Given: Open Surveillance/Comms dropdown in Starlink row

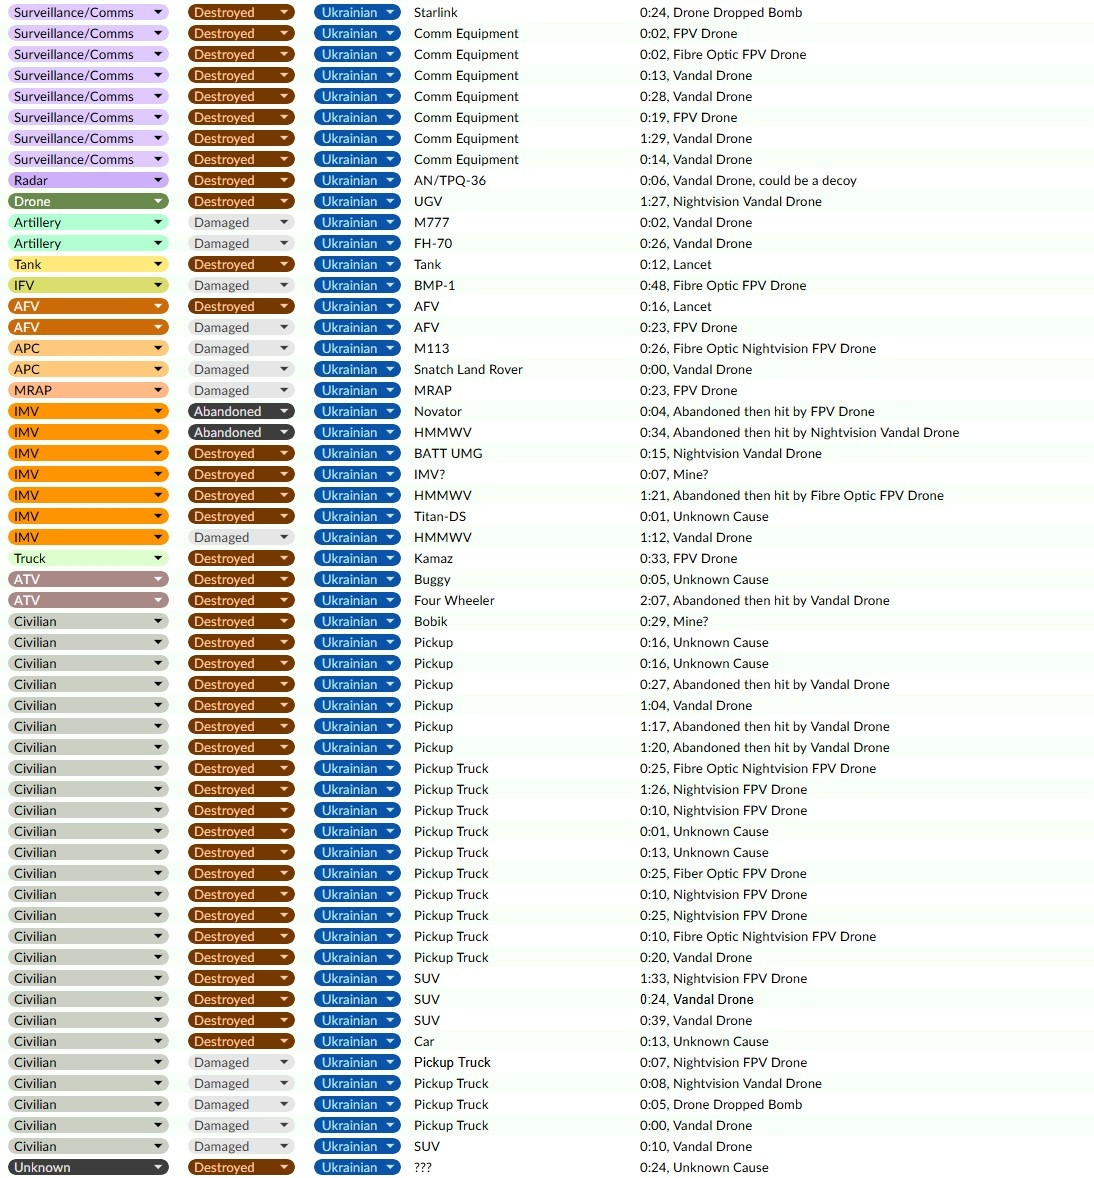Looking at the screenshot, I should (88, 13).
